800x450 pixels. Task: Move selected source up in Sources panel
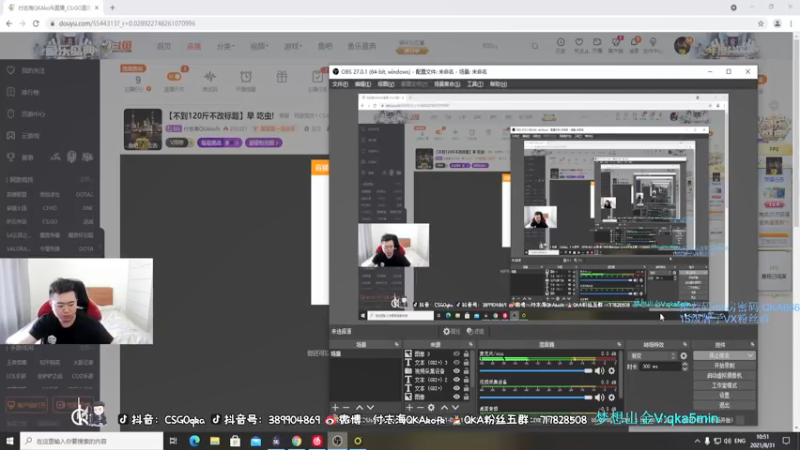444,408
